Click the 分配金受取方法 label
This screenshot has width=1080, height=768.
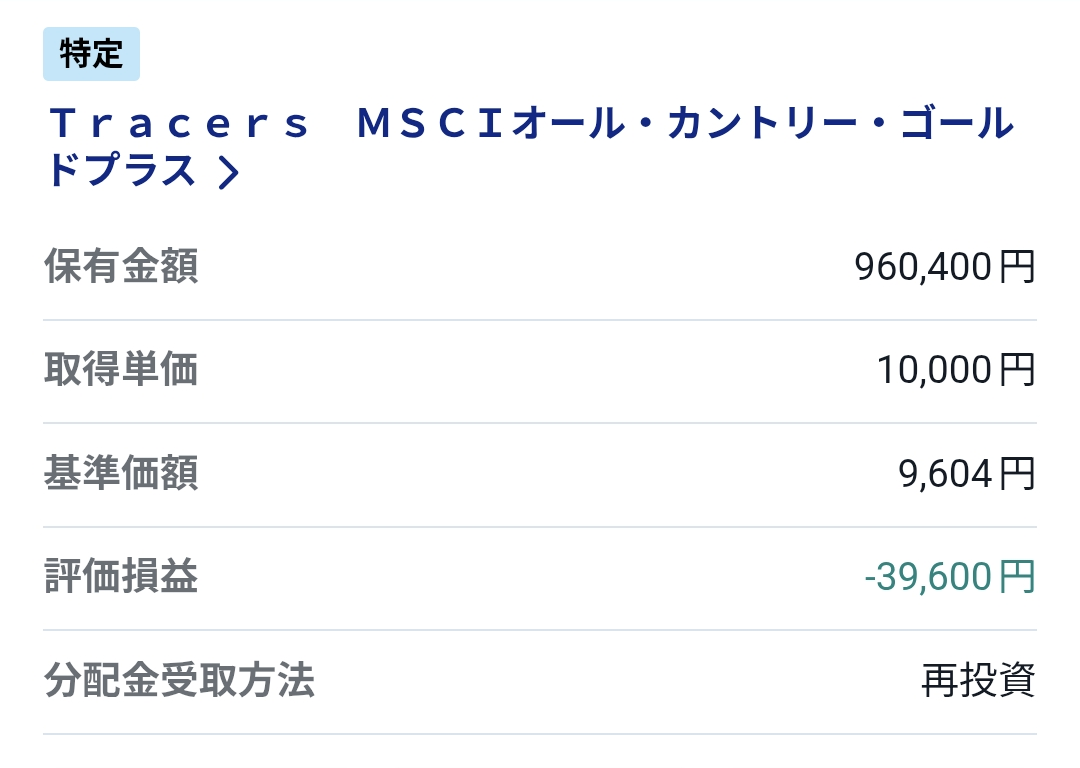179,681
